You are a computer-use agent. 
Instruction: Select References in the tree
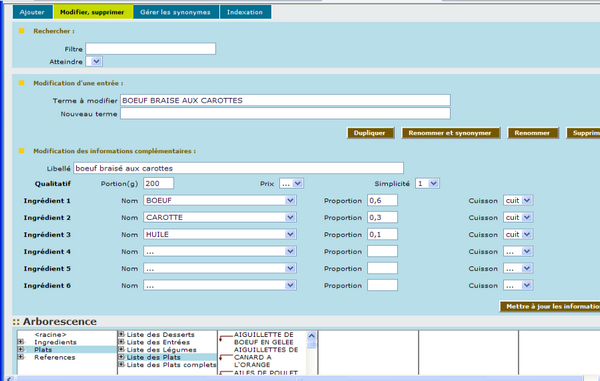coord(55,358)
